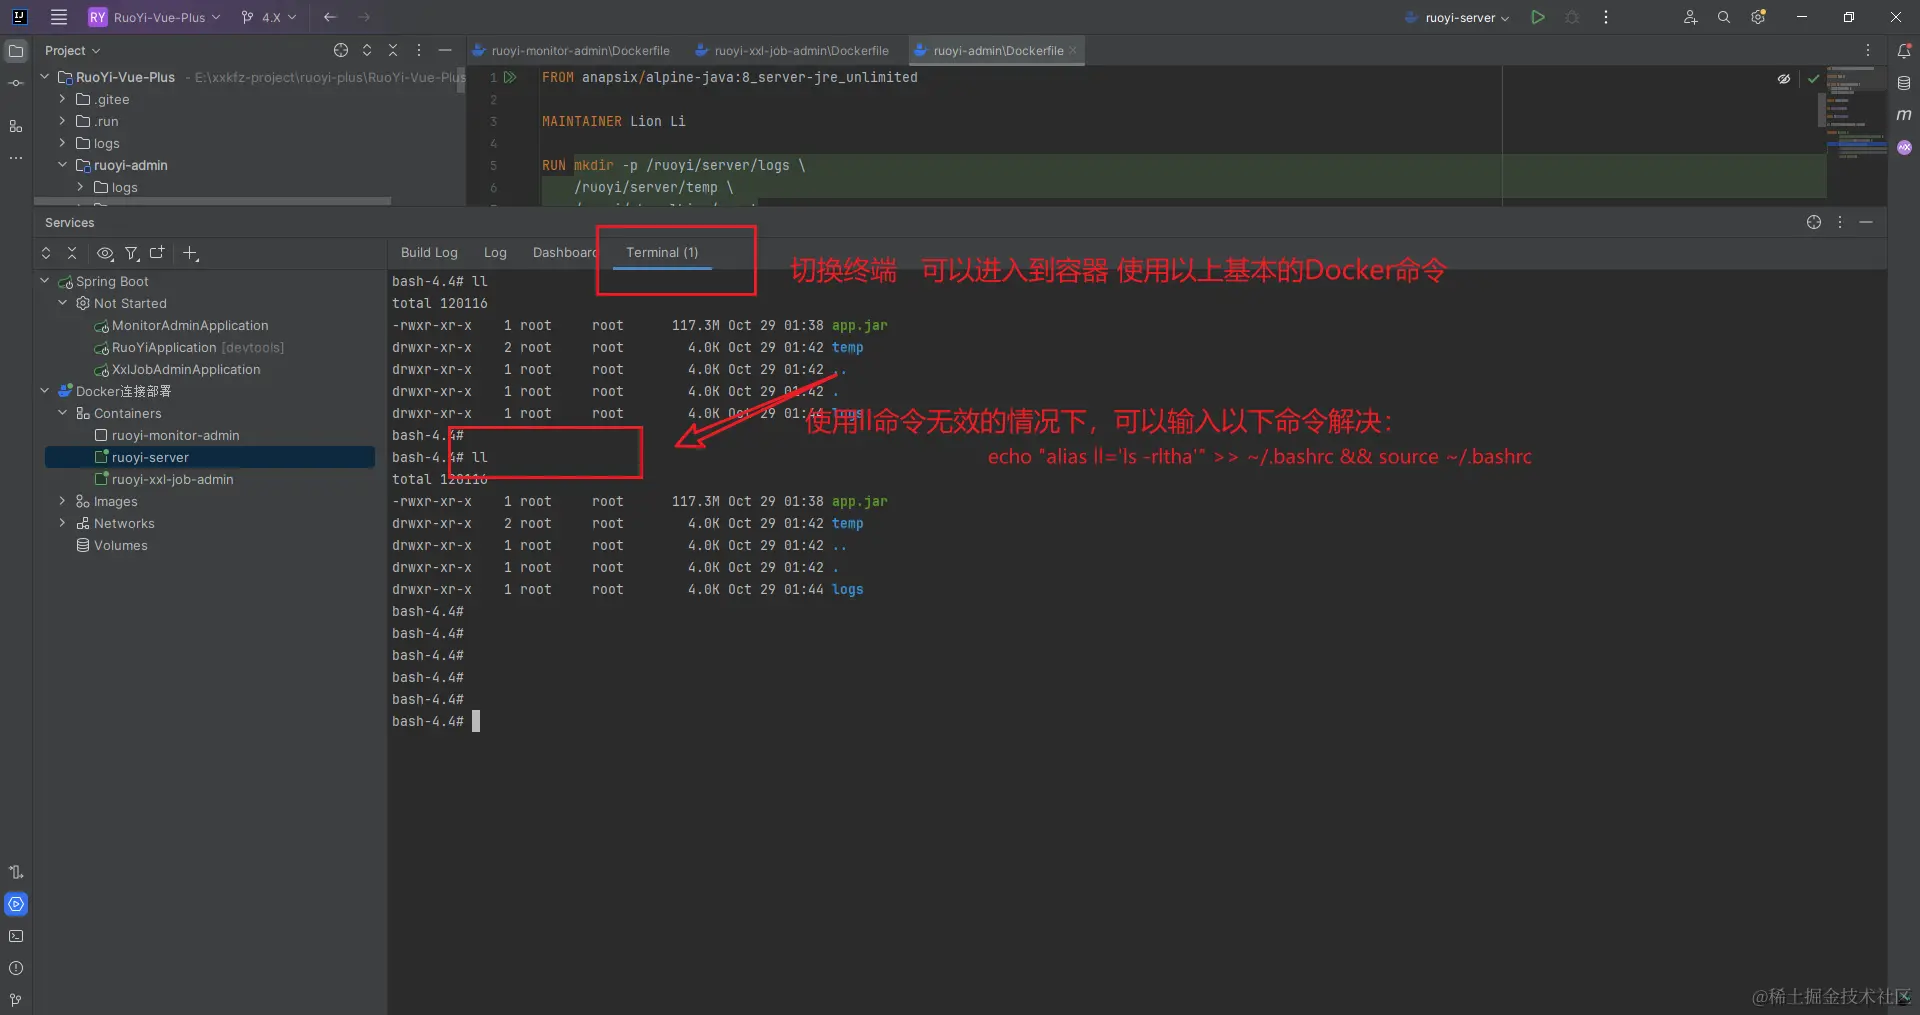Open the Notifications bell
1920x1015 pixels.
1904,50
